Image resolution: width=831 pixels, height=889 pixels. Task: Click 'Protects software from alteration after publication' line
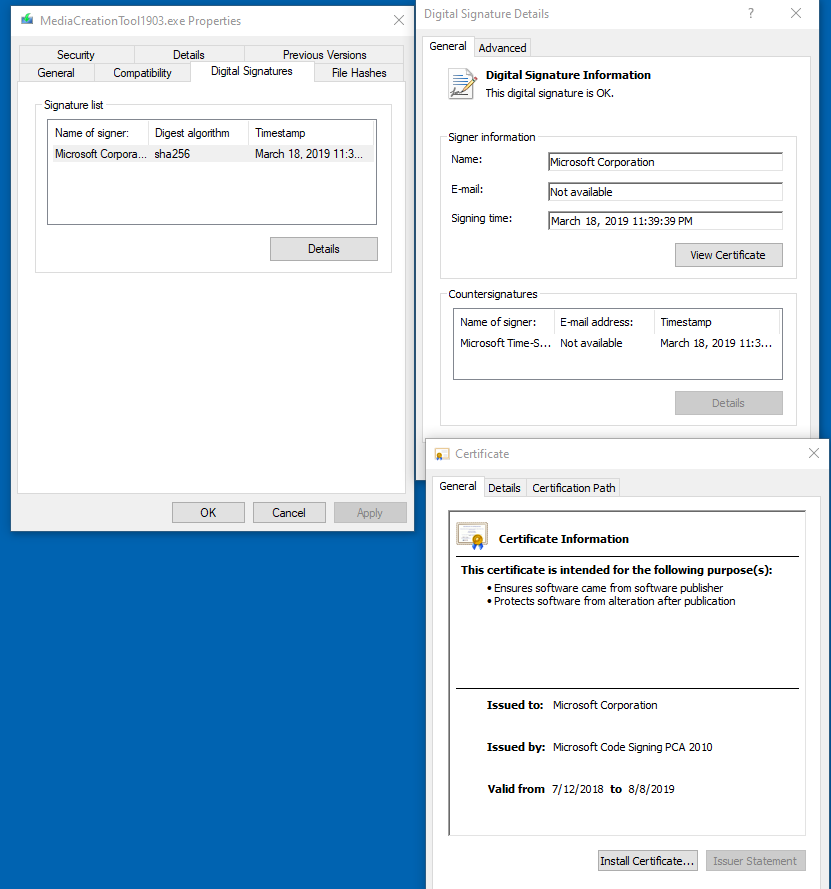pos(614,601)
